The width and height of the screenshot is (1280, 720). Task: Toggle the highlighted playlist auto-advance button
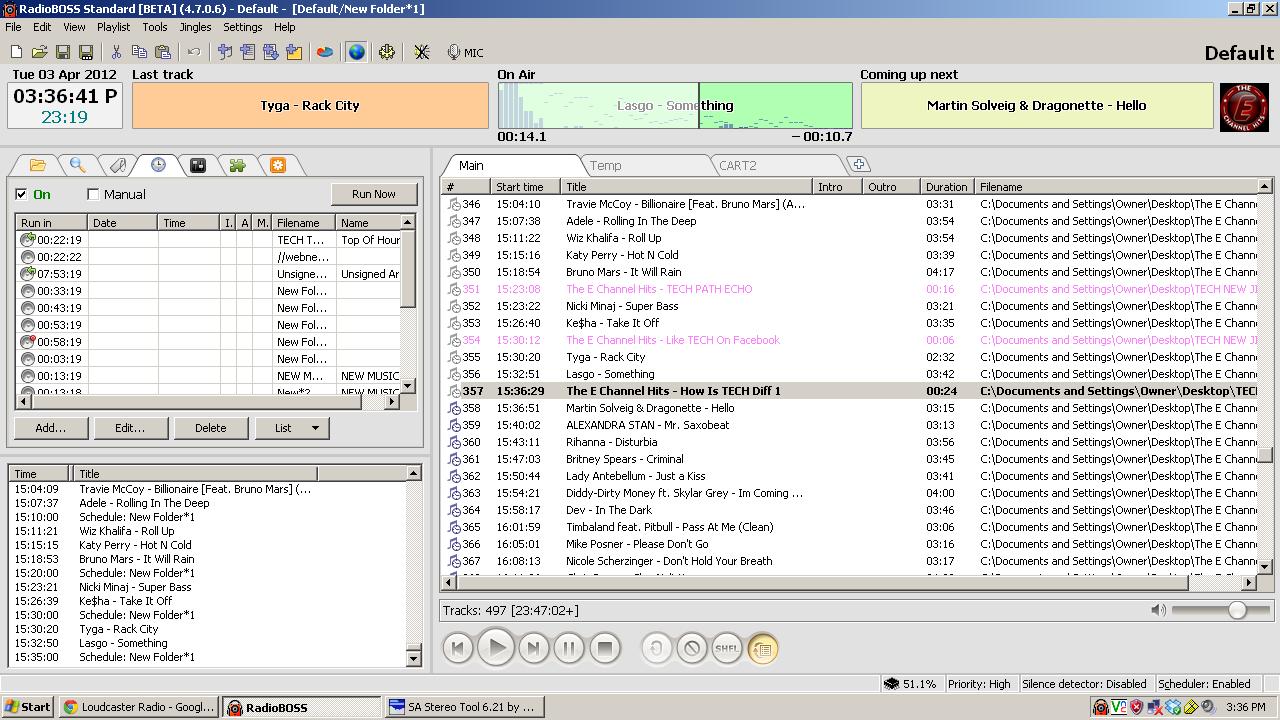pos(762,648)
